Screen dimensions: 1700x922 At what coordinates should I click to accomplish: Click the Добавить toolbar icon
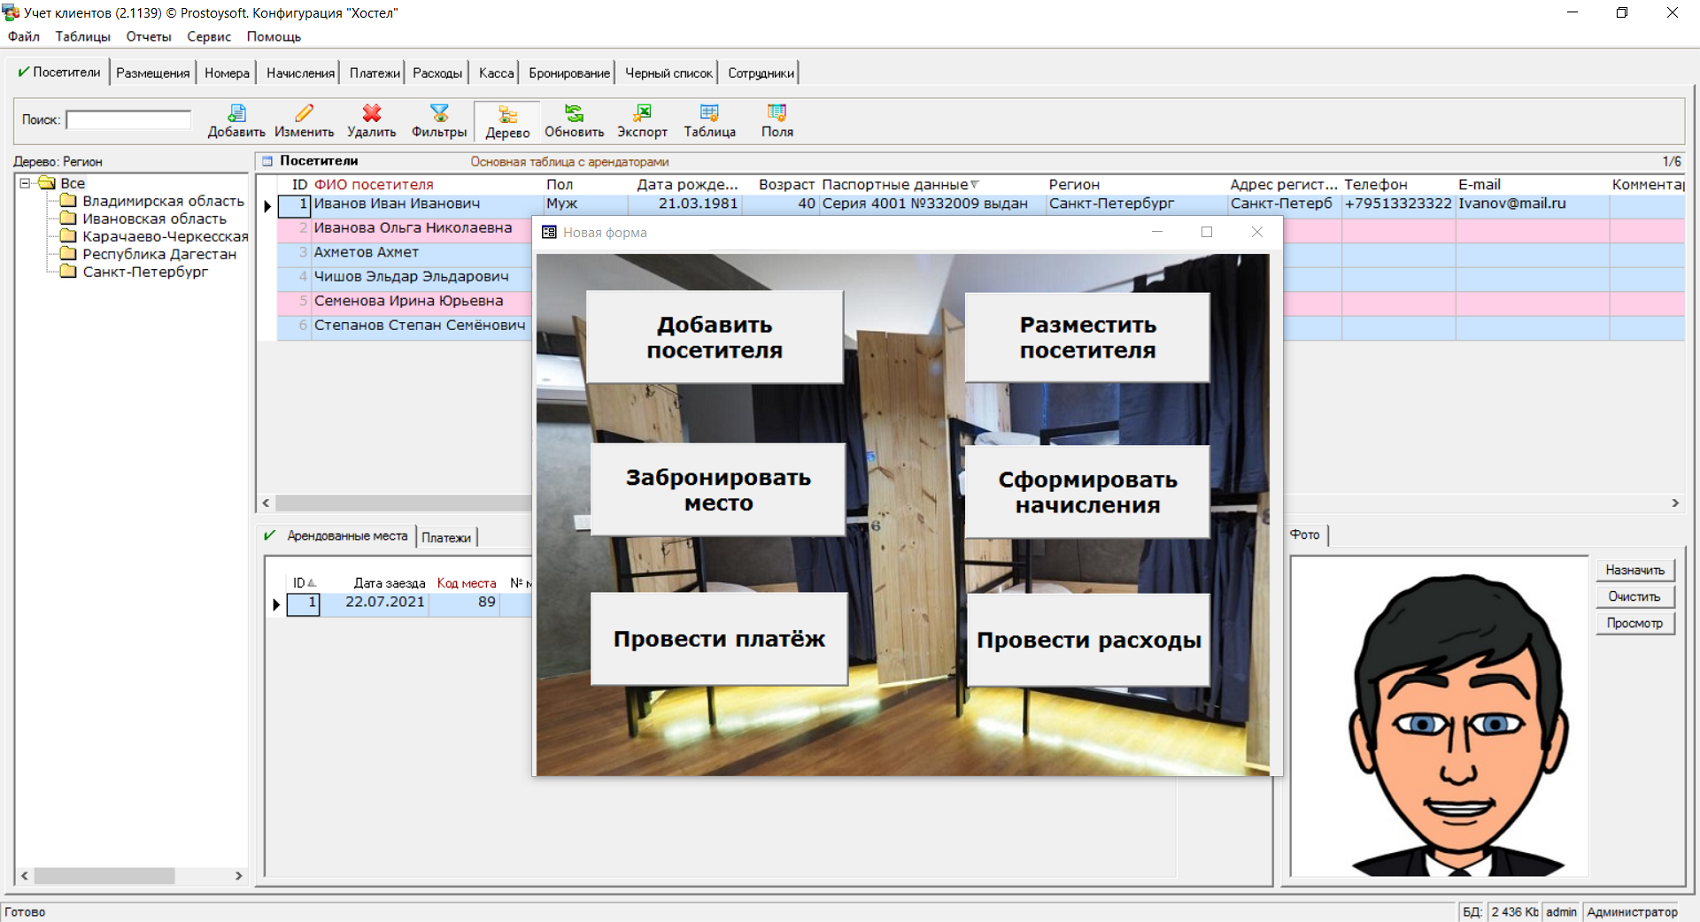pyautogui.click(x=236, y=114)
